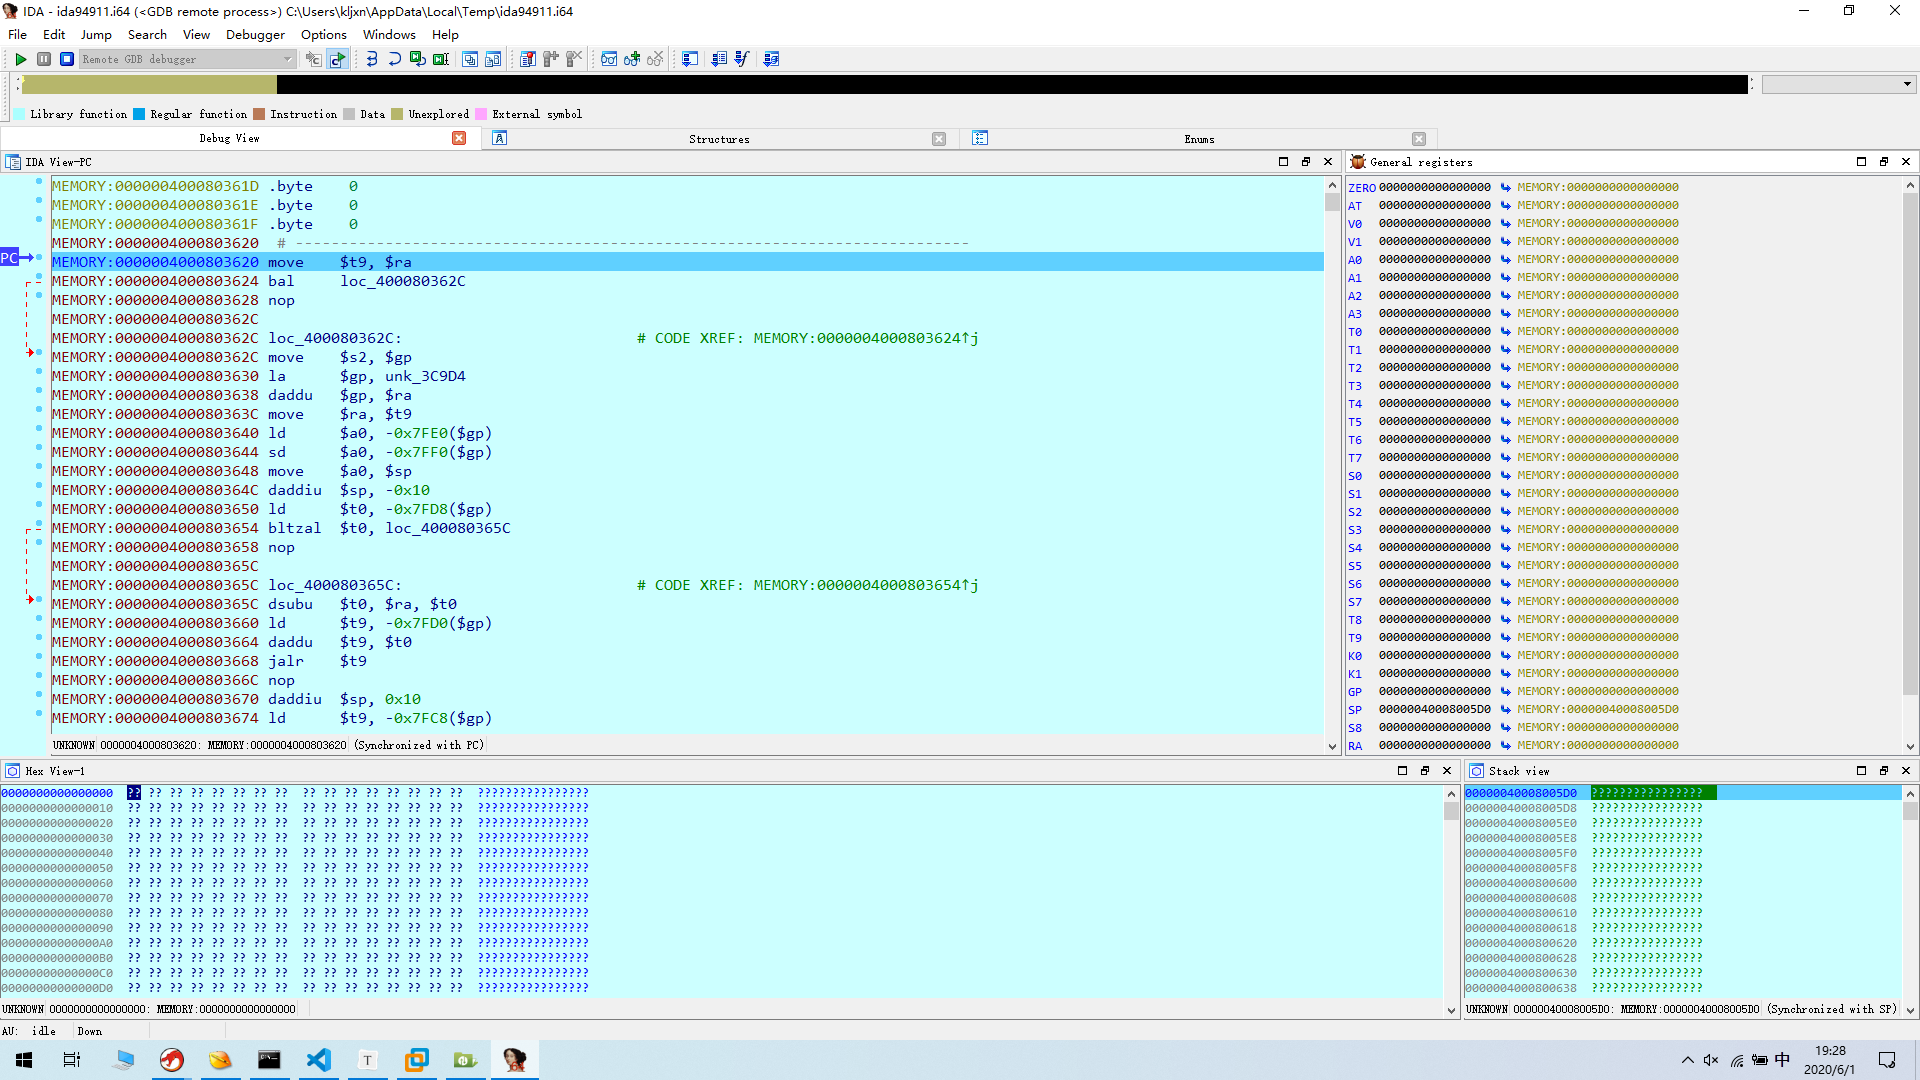Click the Run to cursor icon
This screenshot has height=1080, width=1920.
(x=441, y=59)
